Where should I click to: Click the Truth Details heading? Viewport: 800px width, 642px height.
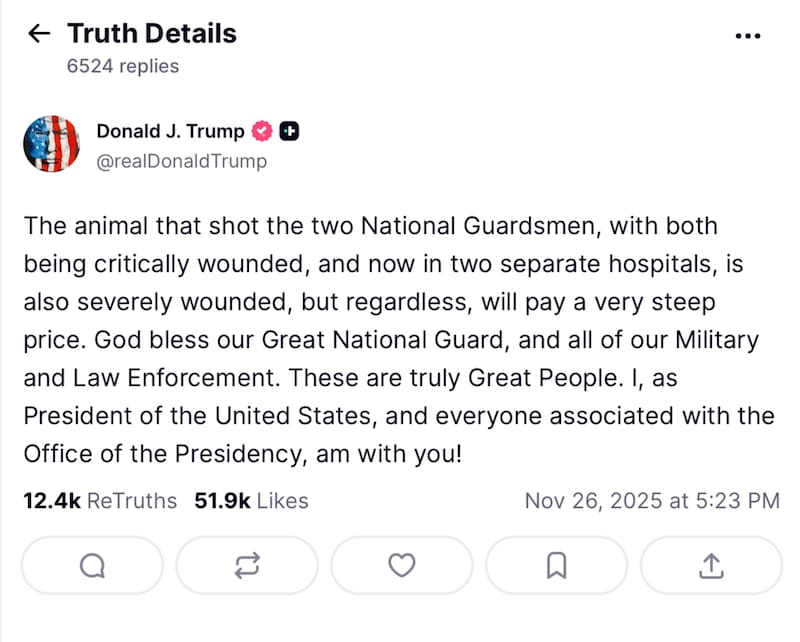pyautogui.click(x=152, y=34)
